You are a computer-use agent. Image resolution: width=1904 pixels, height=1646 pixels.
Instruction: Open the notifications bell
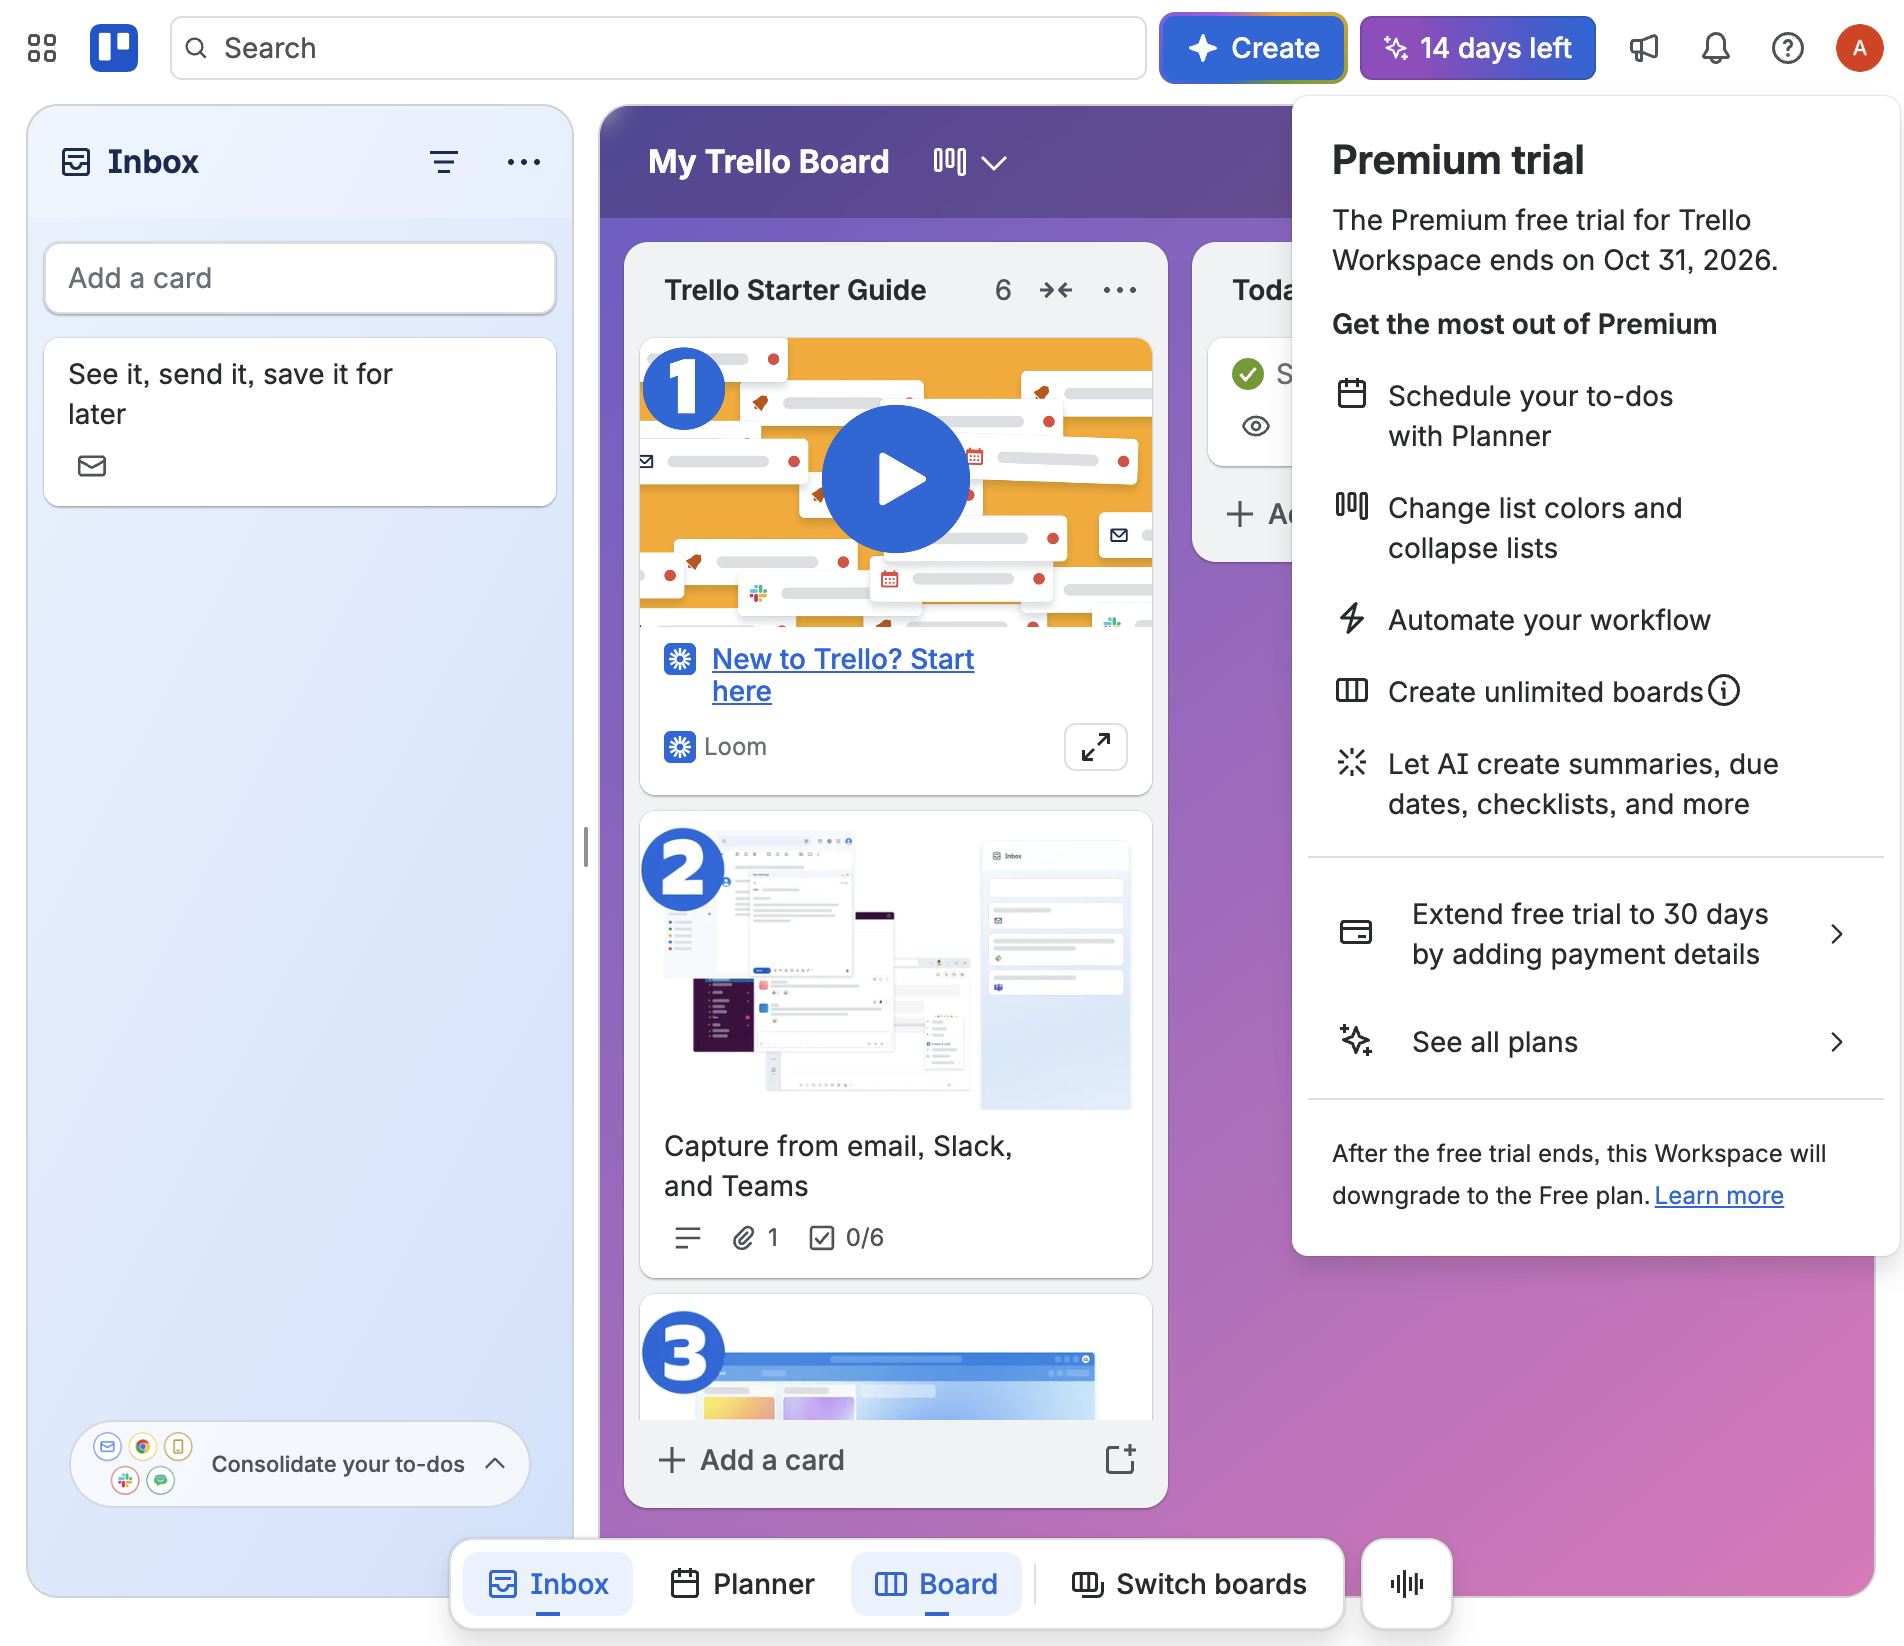pyautogui.click(x=1716, y=48)
